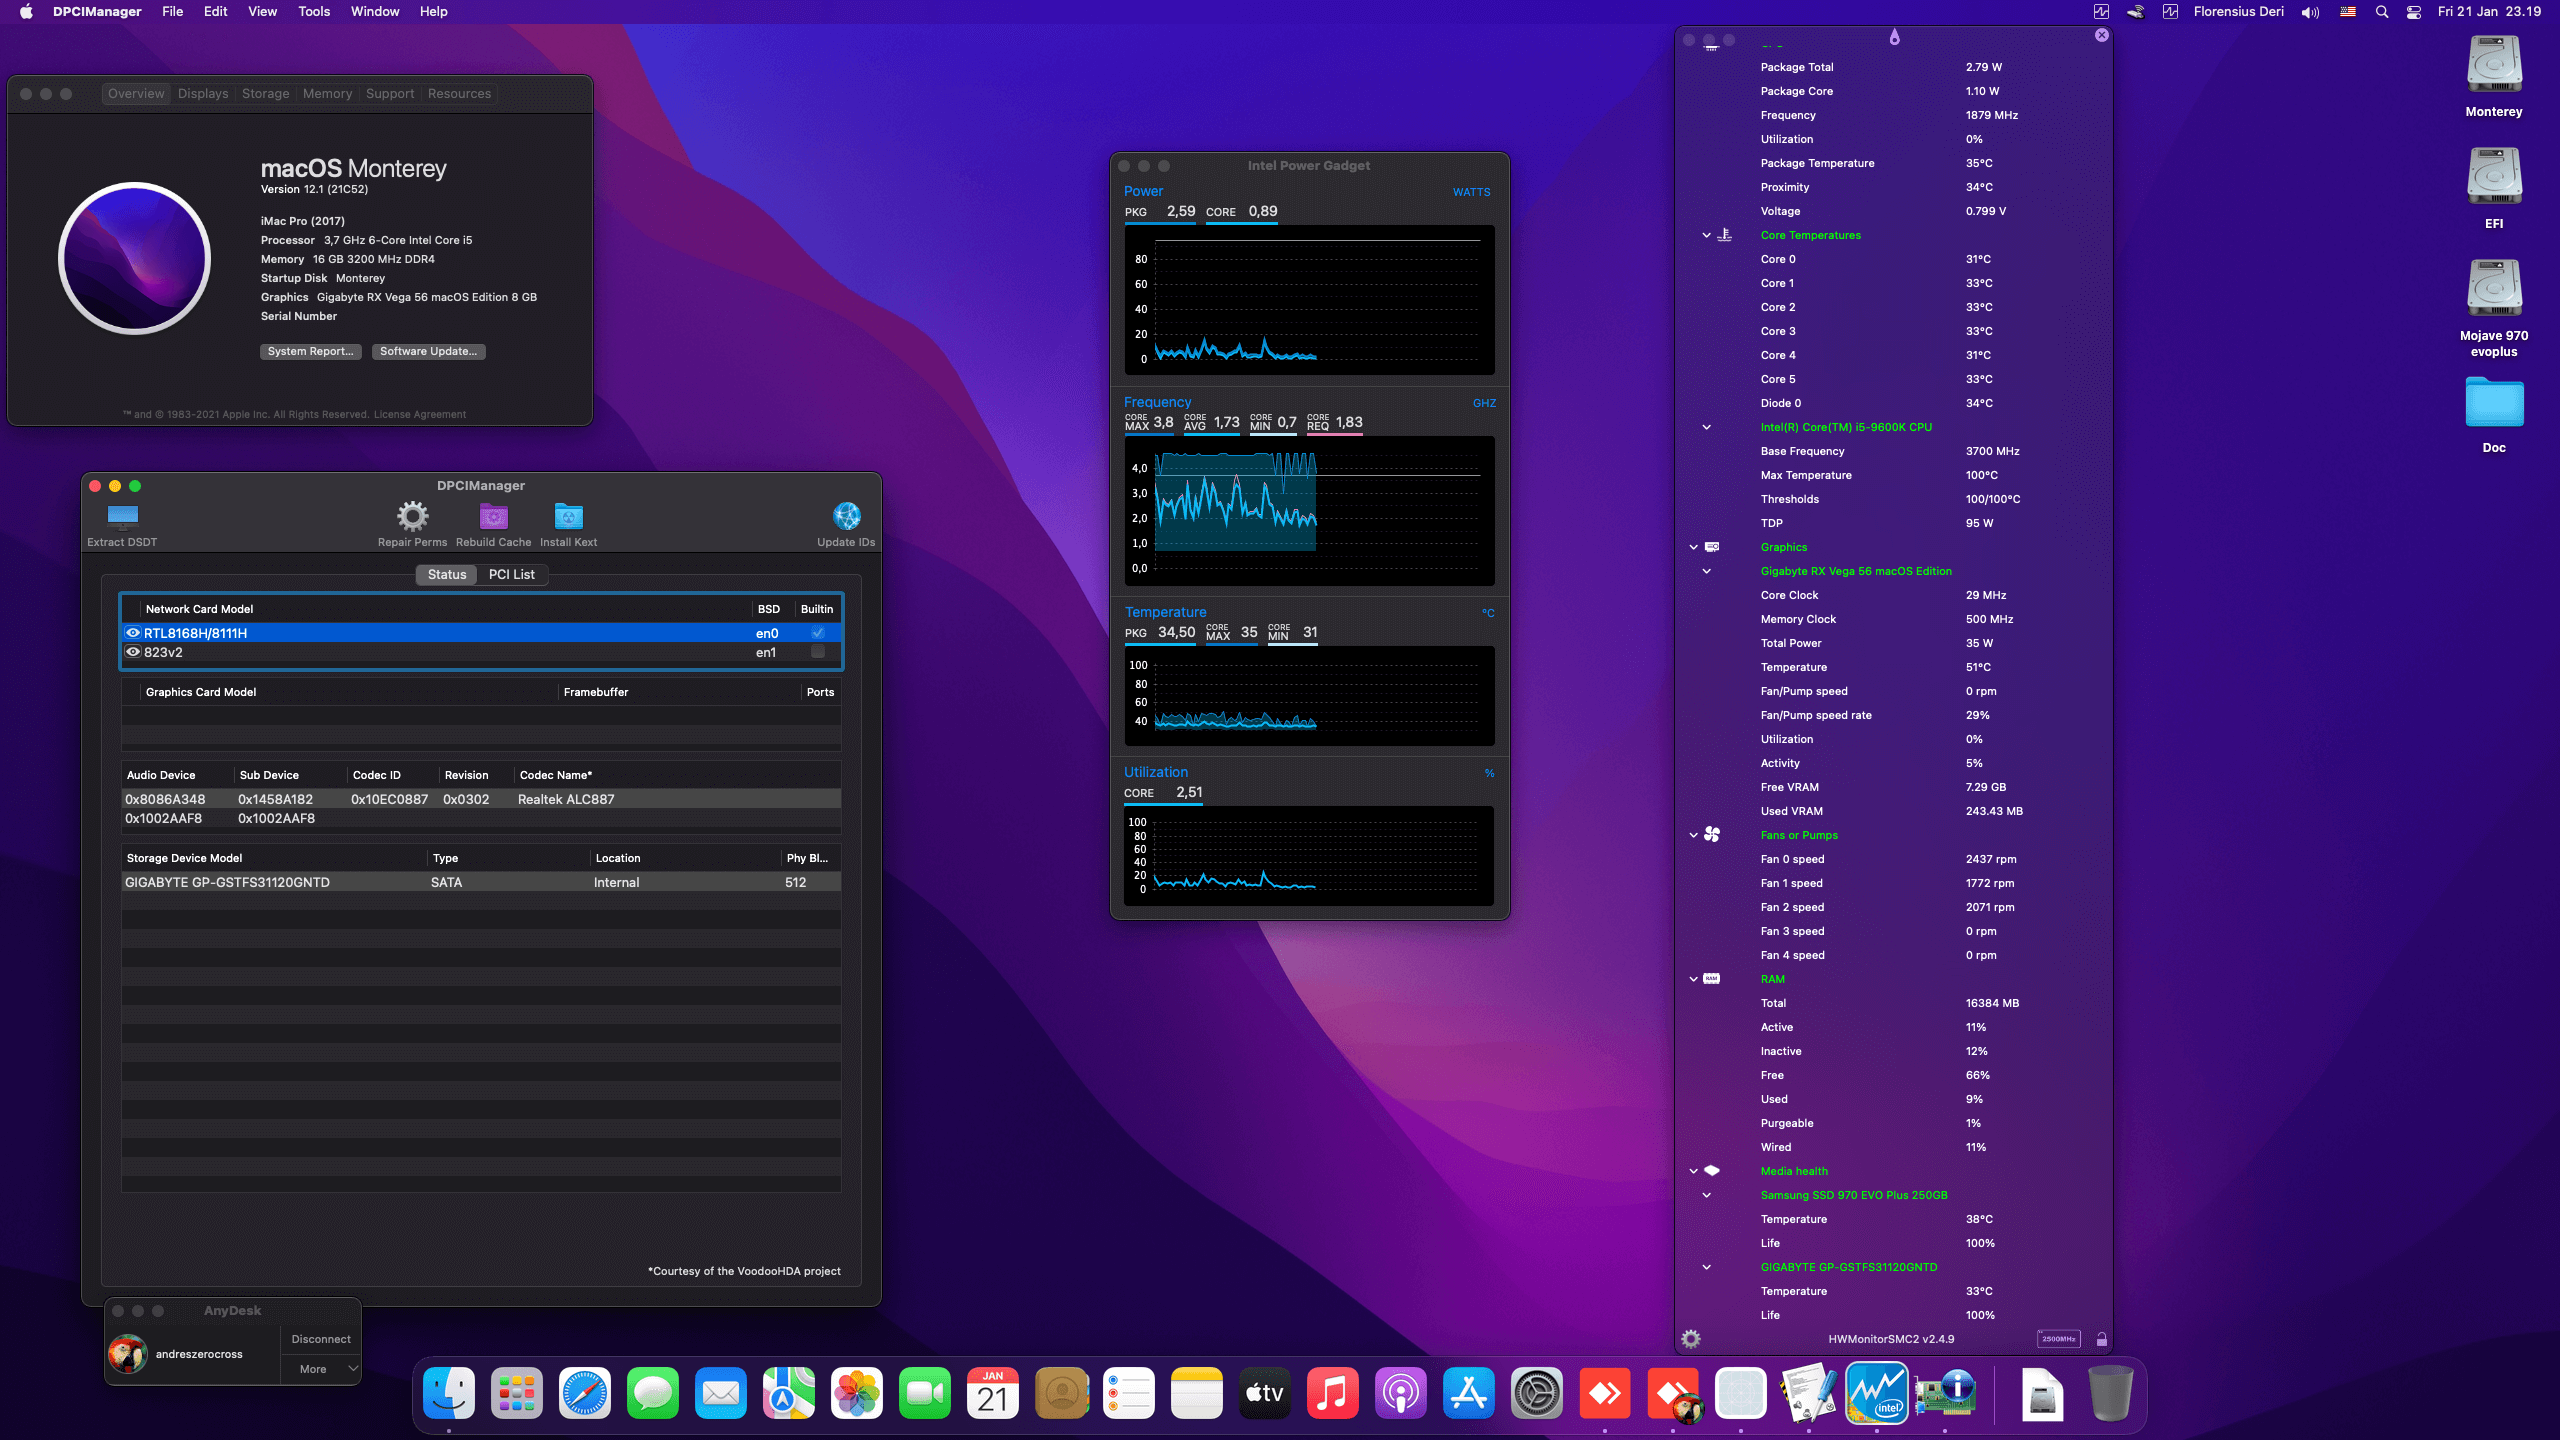Open HWMonitorSMC2 settings gear icon
The height and width of the screenshot is (1440, 2560).
(x=1691, y=1339)
